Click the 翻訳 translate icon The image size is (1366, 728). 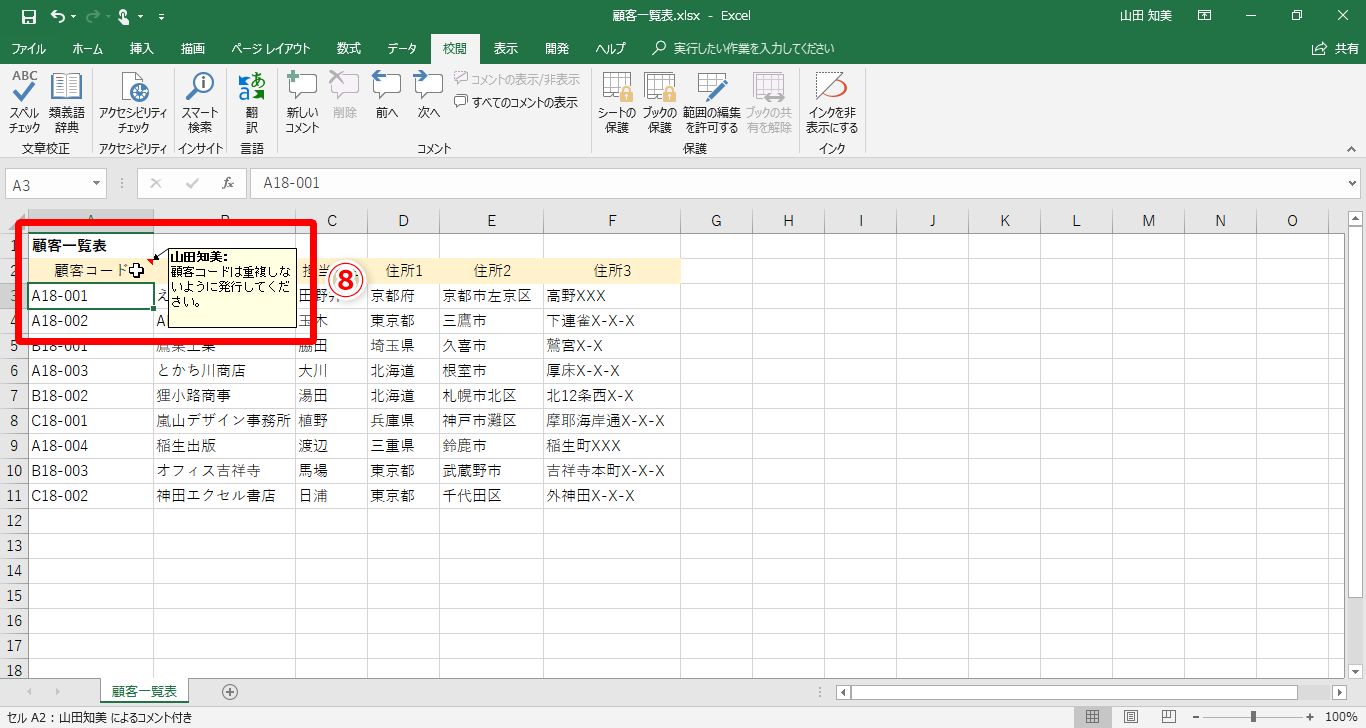[252, 102]
